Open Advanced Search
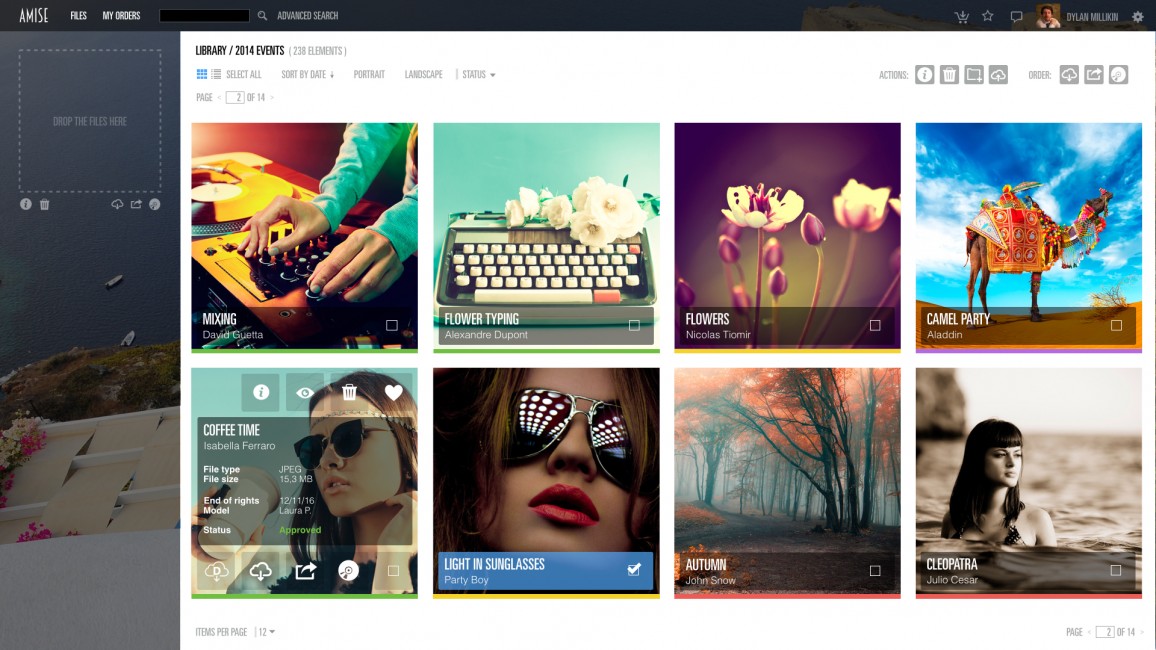The height and width of the screenshot is (650, 1156). tap(307, 15)
